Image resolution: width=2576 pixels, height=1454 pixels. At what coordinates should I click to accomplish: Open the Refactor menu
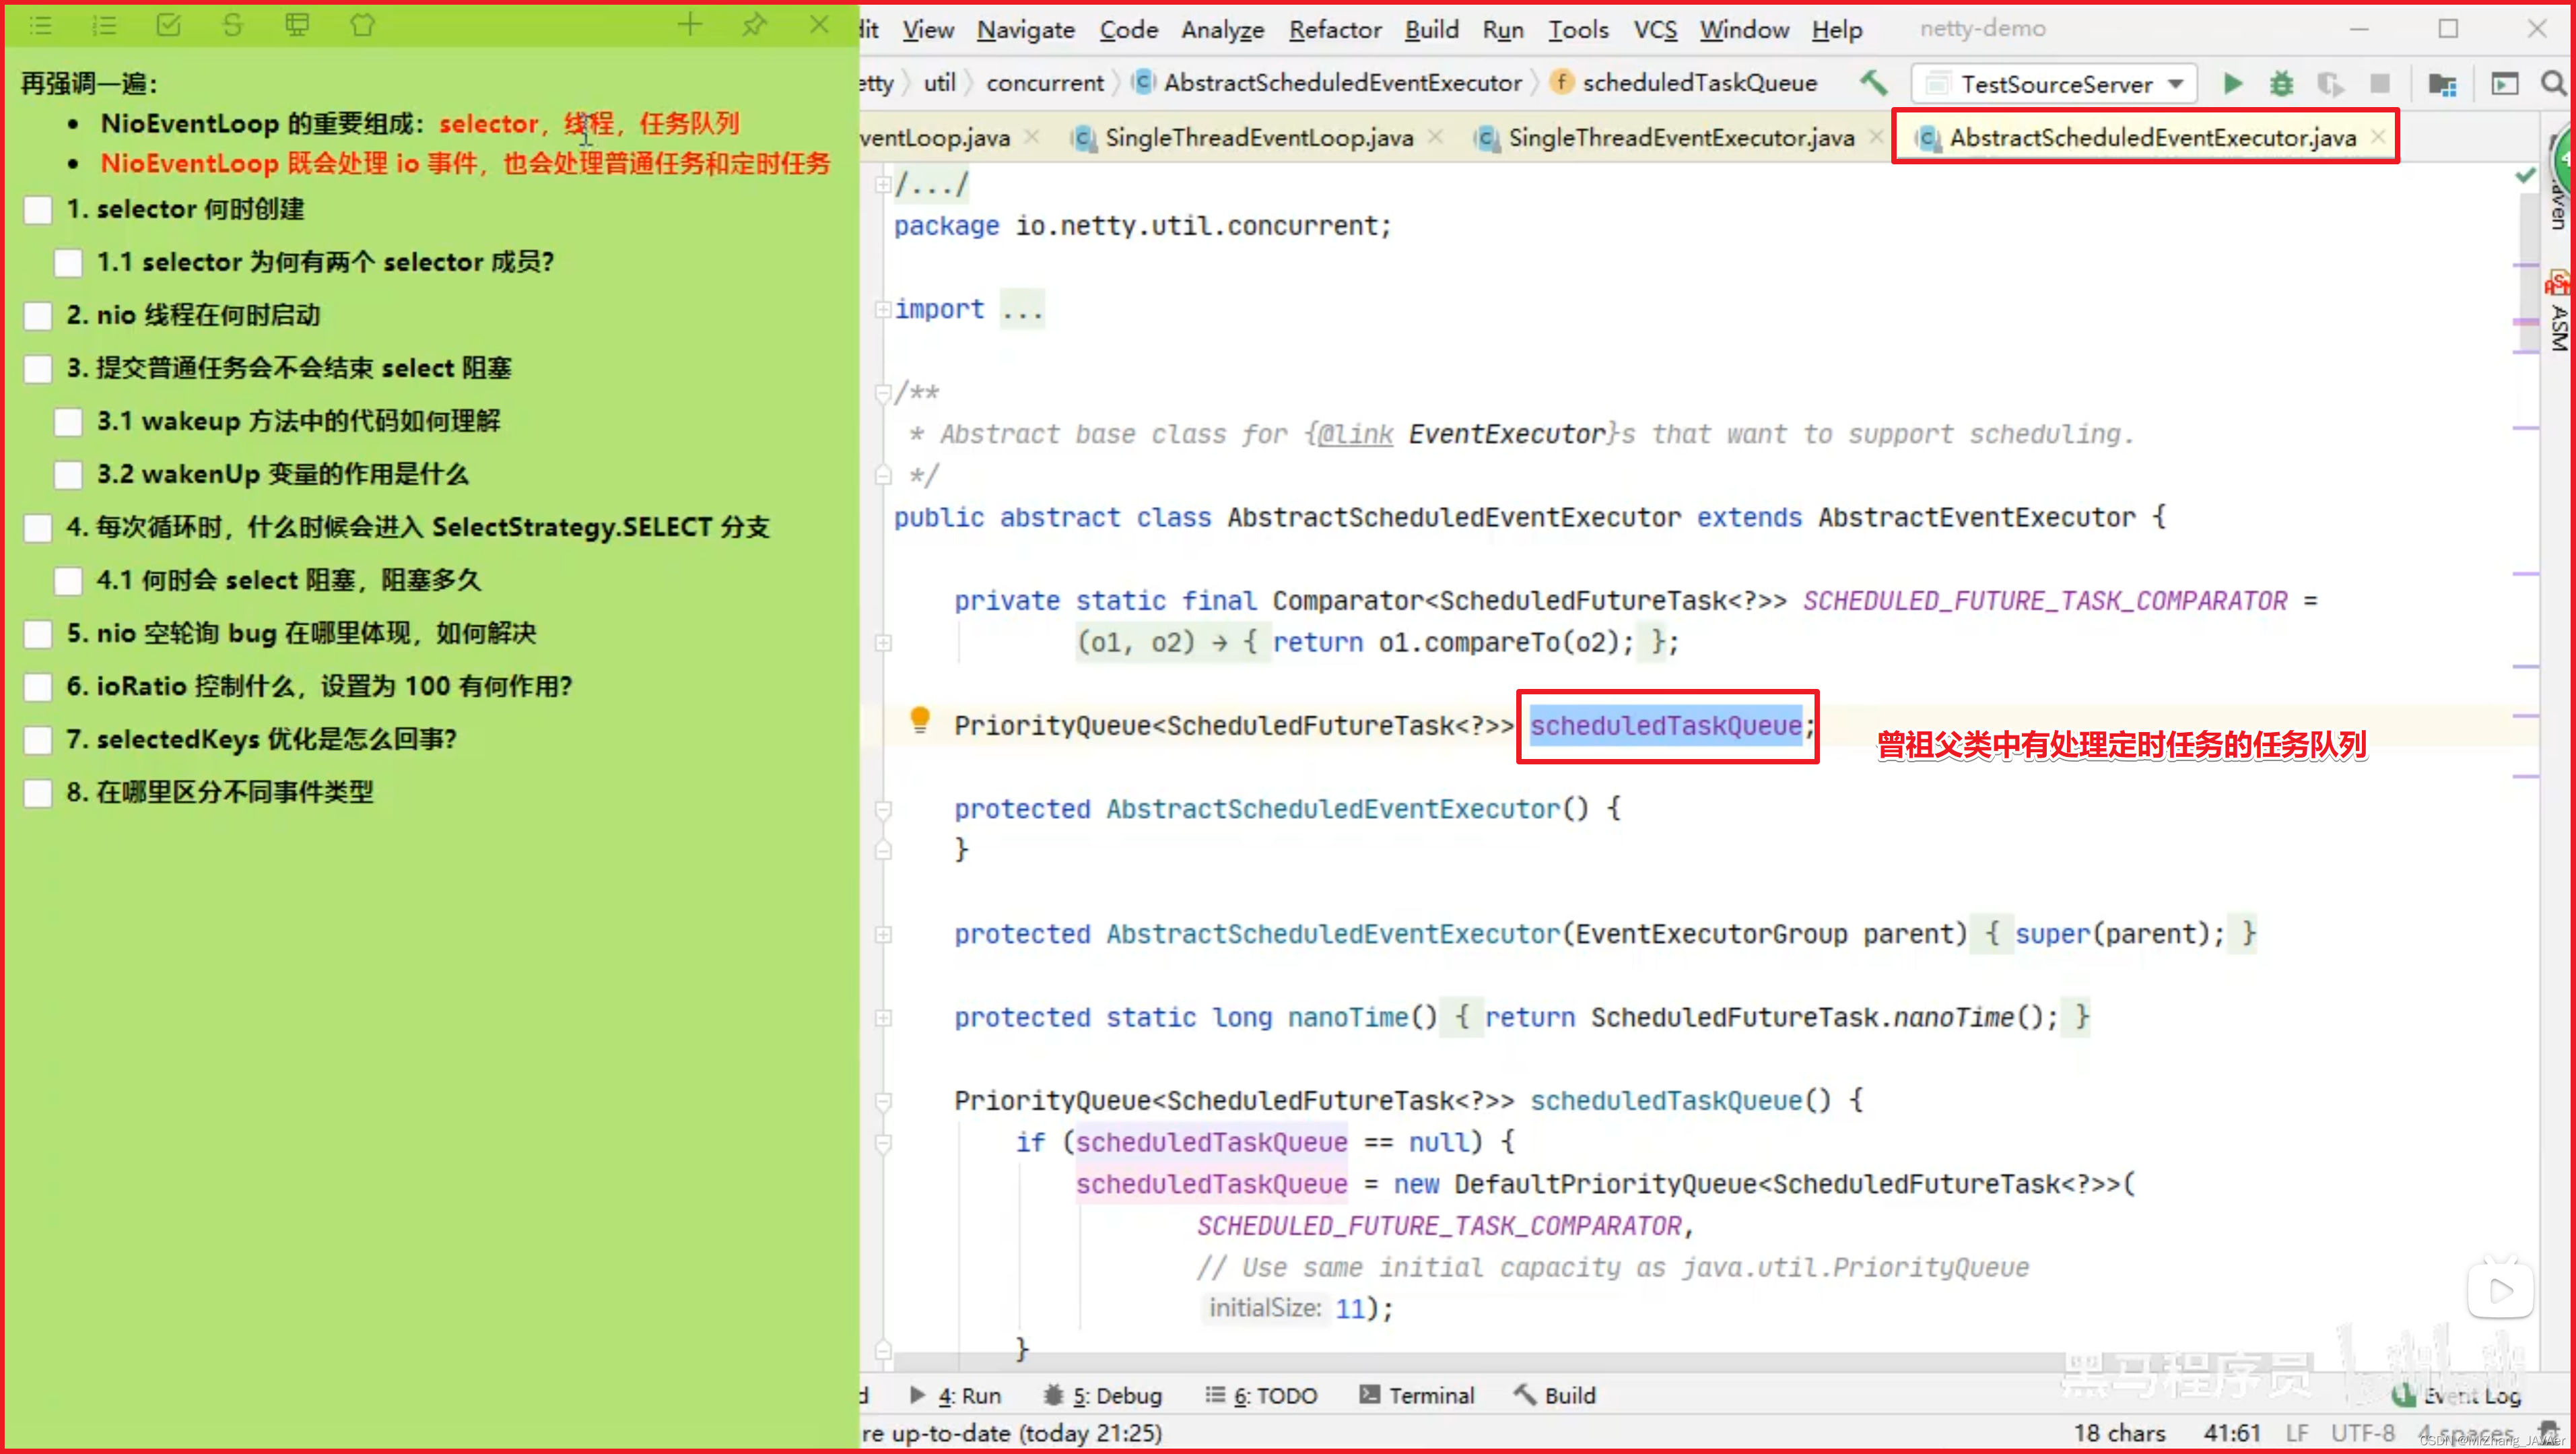click(1335, 30)
